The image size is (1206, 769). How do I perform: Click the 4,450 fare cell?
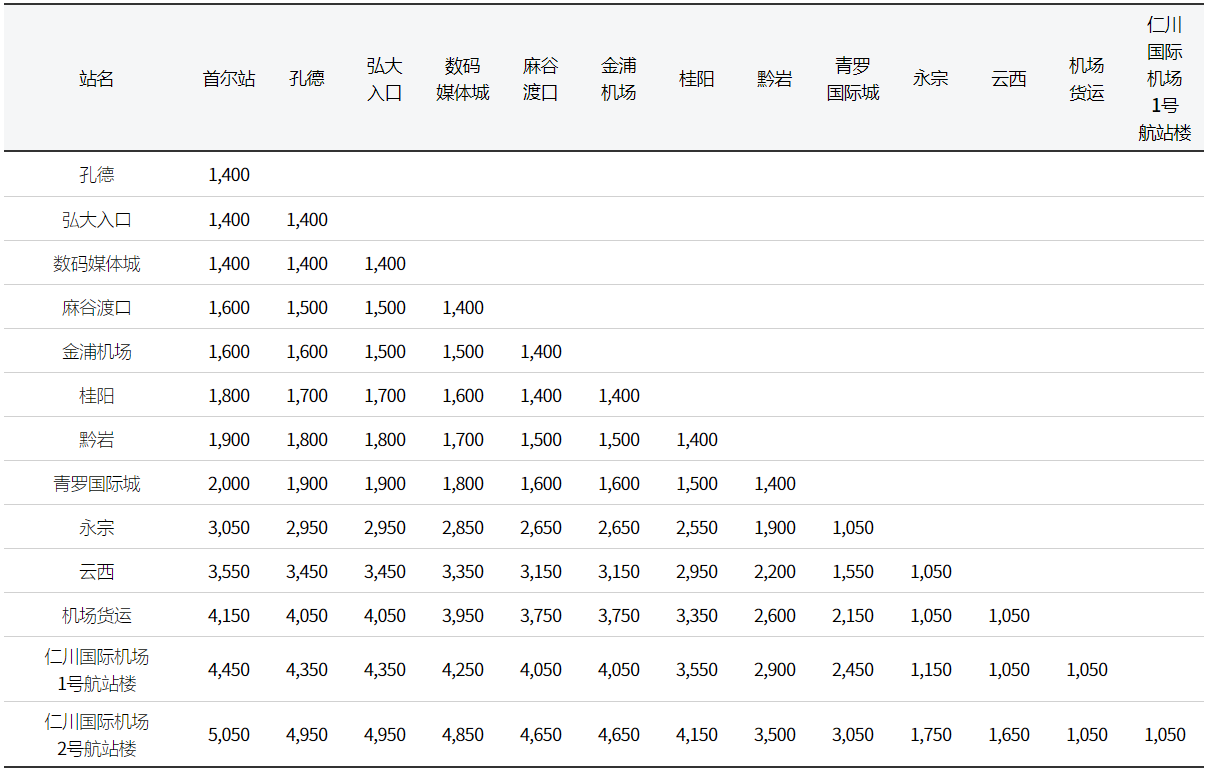(x=229, y=670)
